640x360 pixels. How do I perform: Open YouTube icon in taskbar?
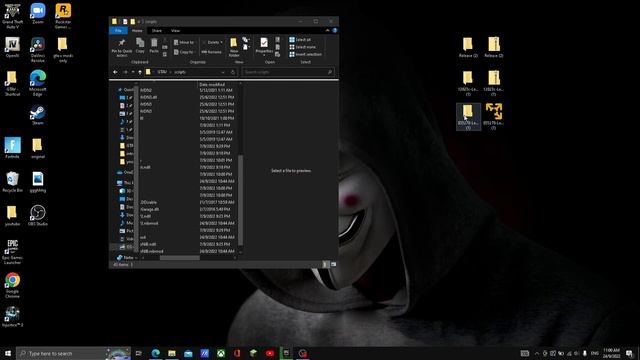[x=270, y=353]
